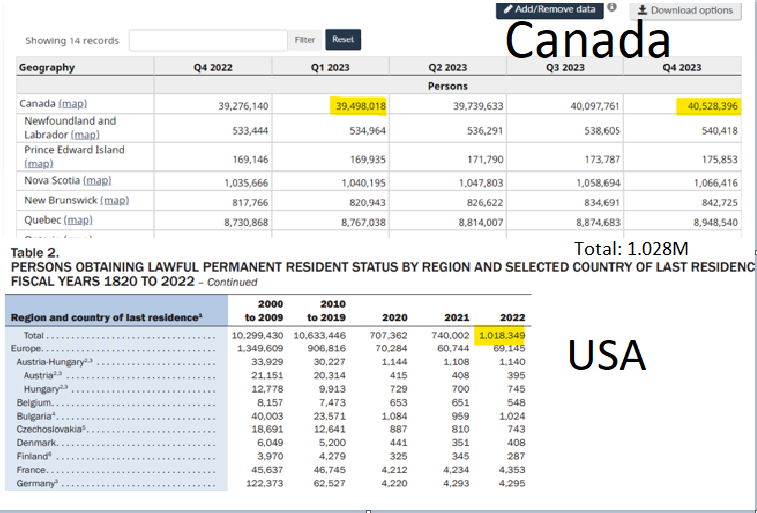
Task: Click the Q2 2023 column header
Action: (x=448, y=67)
